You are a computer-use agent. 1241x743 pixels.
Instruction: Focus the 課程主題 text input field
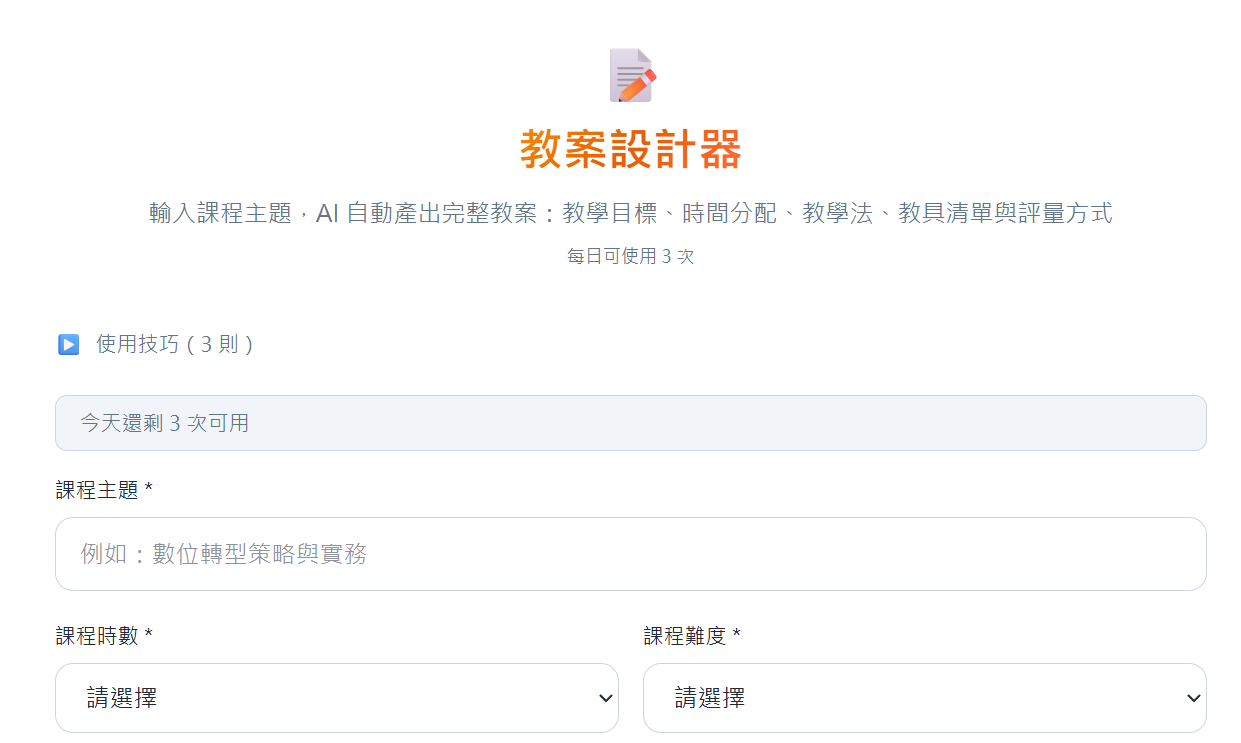coord(630,554)
